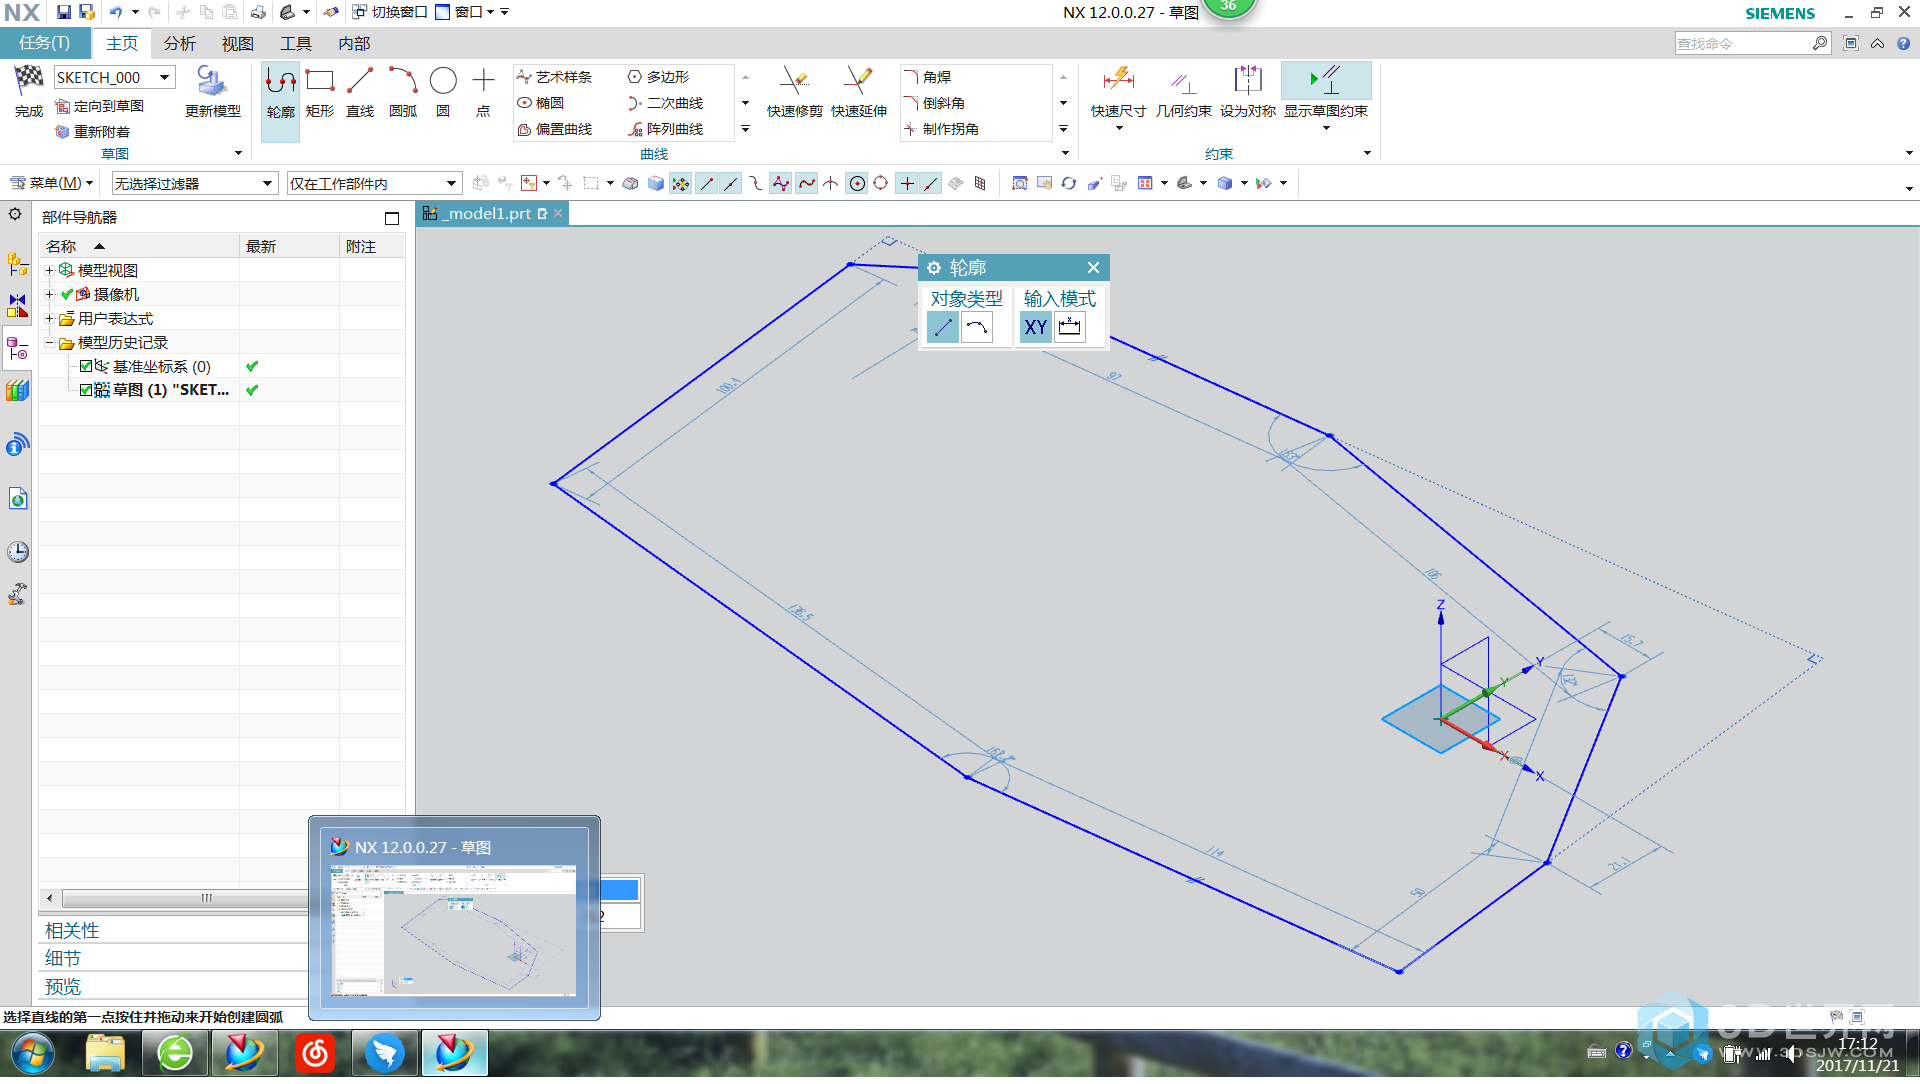Open Menu (菜单) dropdown

(x=52, y=183)
